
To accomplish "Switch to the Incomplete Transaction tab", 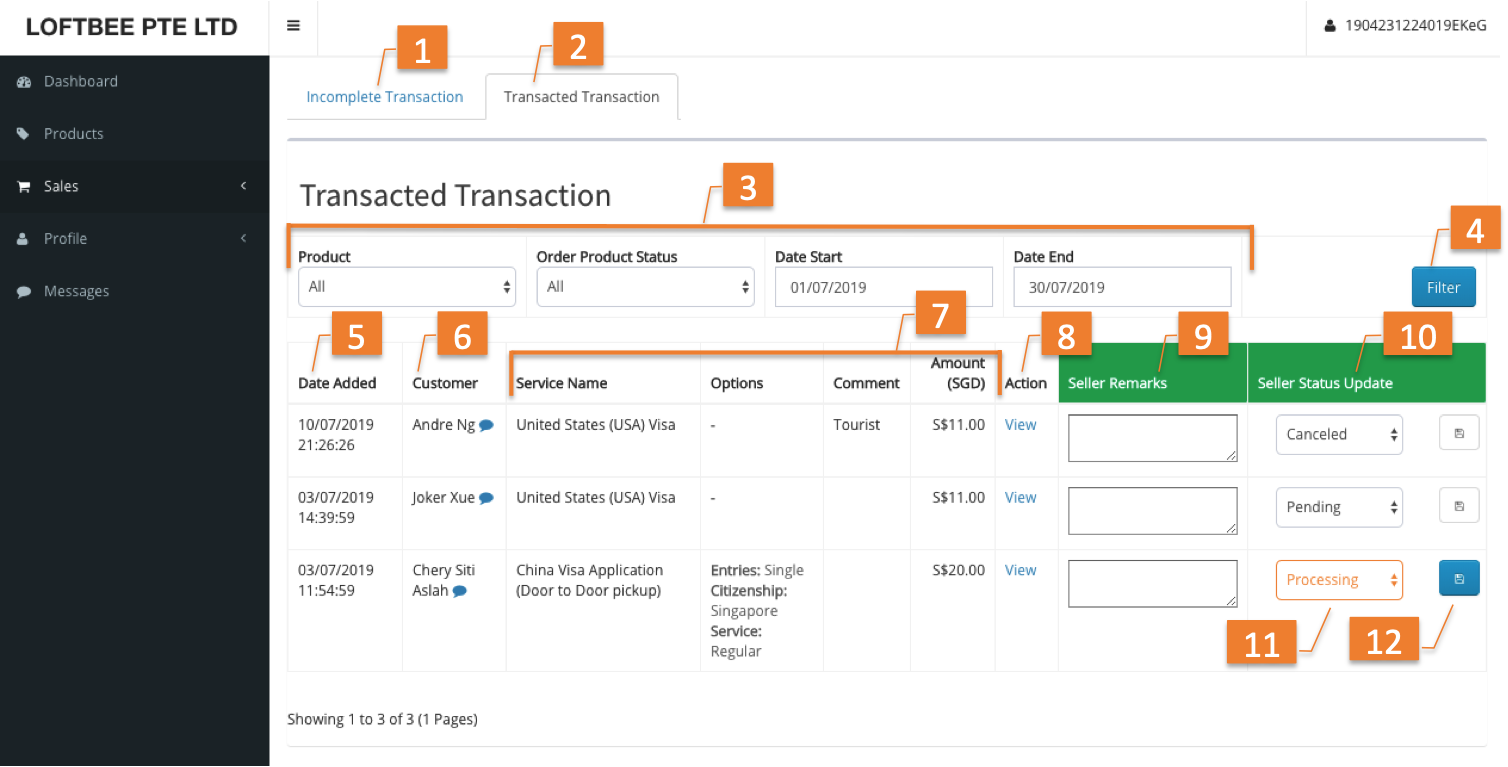I will pyautogui.click(x=385, y=97).
